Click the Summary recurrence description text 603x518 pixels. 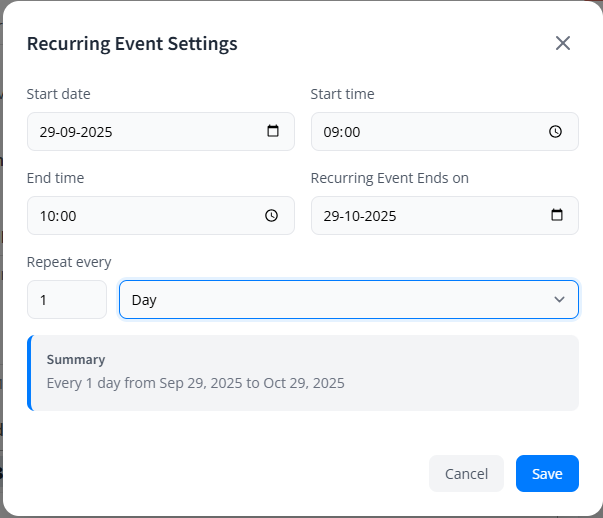click(x=196, y=382)
